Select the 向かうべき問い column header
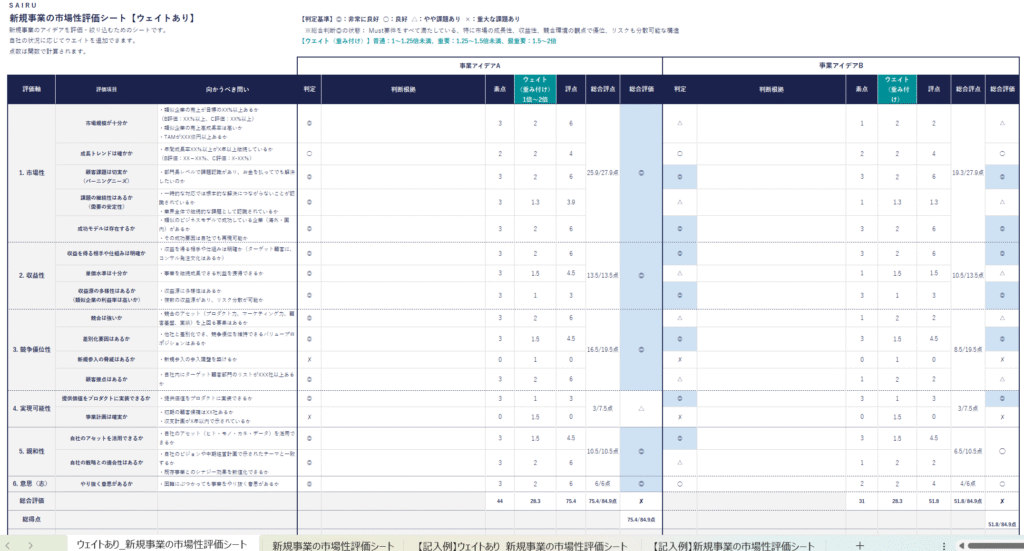 pos(226,89)
